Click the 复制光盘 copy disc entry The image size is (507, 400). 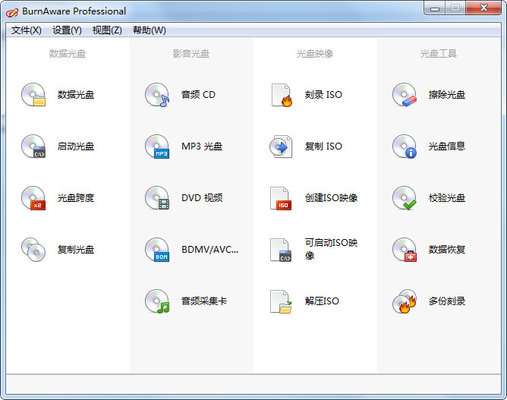[58, 250]
